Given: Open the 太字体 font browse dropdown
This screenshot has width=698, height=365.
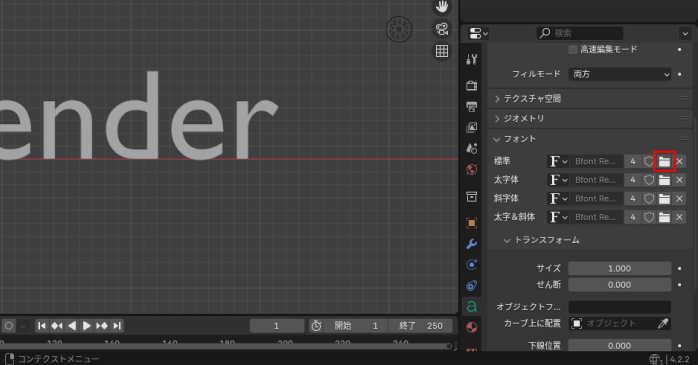Looking at the screenshot, I should click(558, 180).
